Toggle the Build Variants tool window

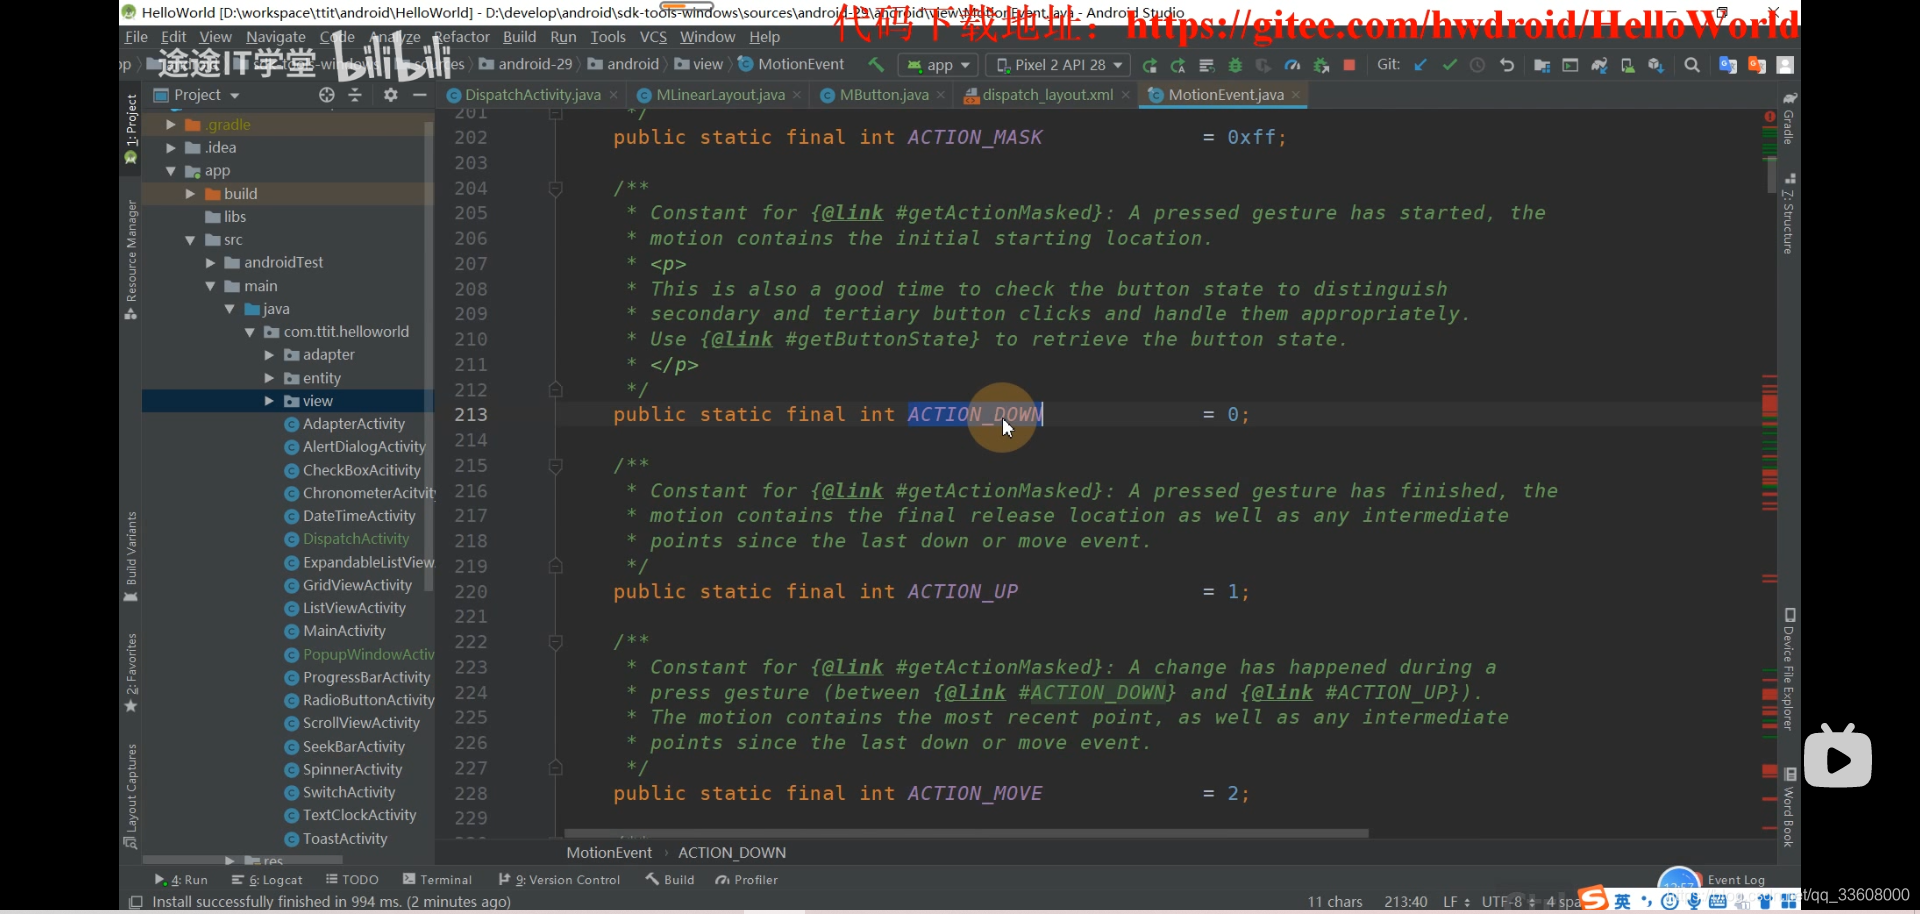[x=130, y=556]
